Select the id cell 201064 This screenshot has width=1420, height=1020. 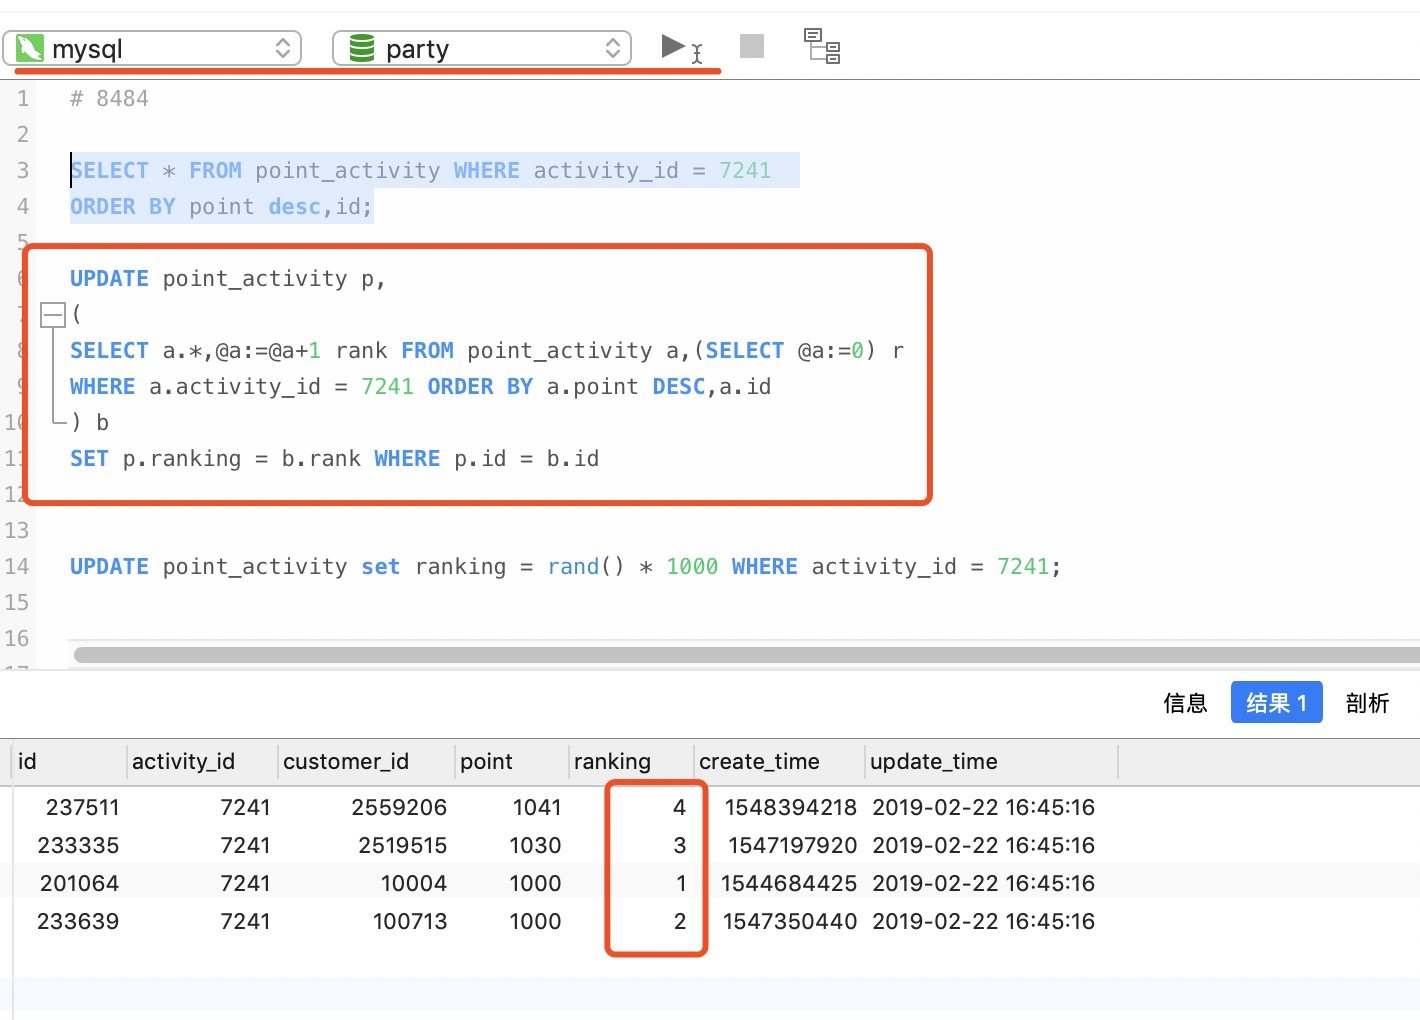click(79, 883)
